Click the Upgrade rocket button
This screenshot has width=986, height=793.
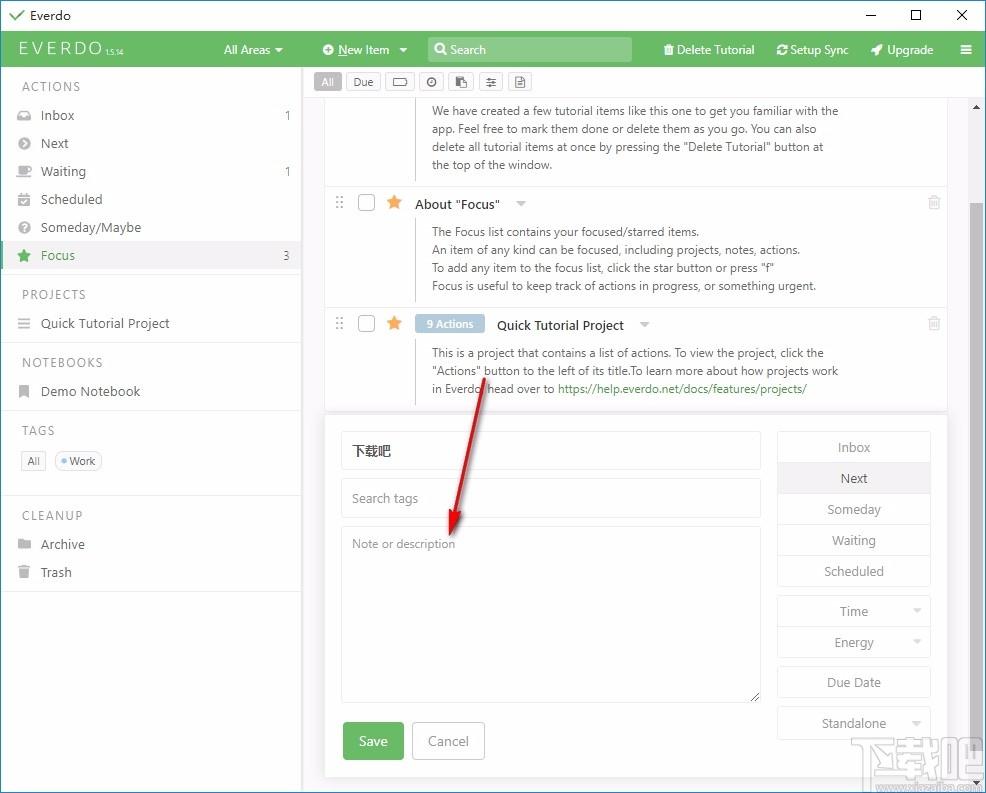click(902, 50)
